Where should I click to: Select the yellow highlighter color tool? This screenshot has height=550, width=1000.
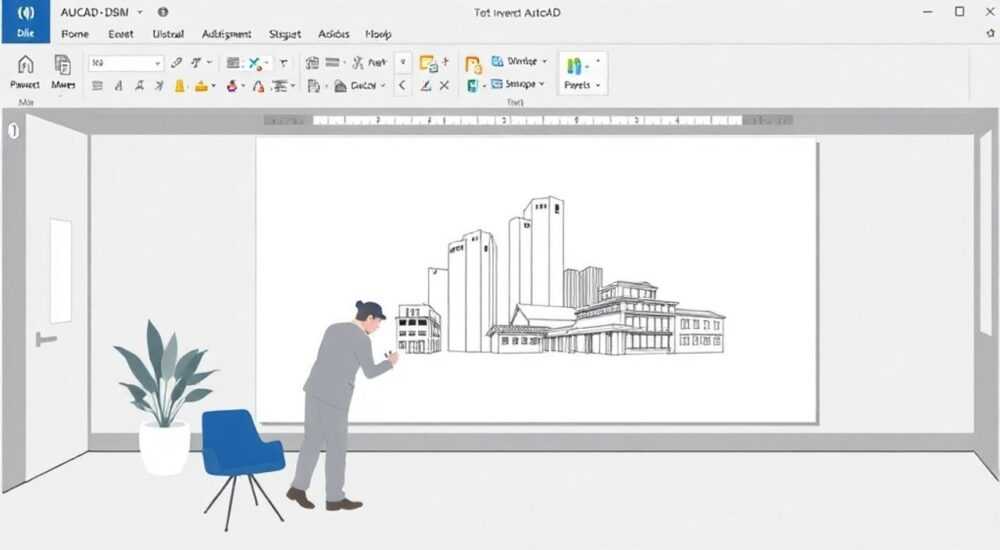179,85
